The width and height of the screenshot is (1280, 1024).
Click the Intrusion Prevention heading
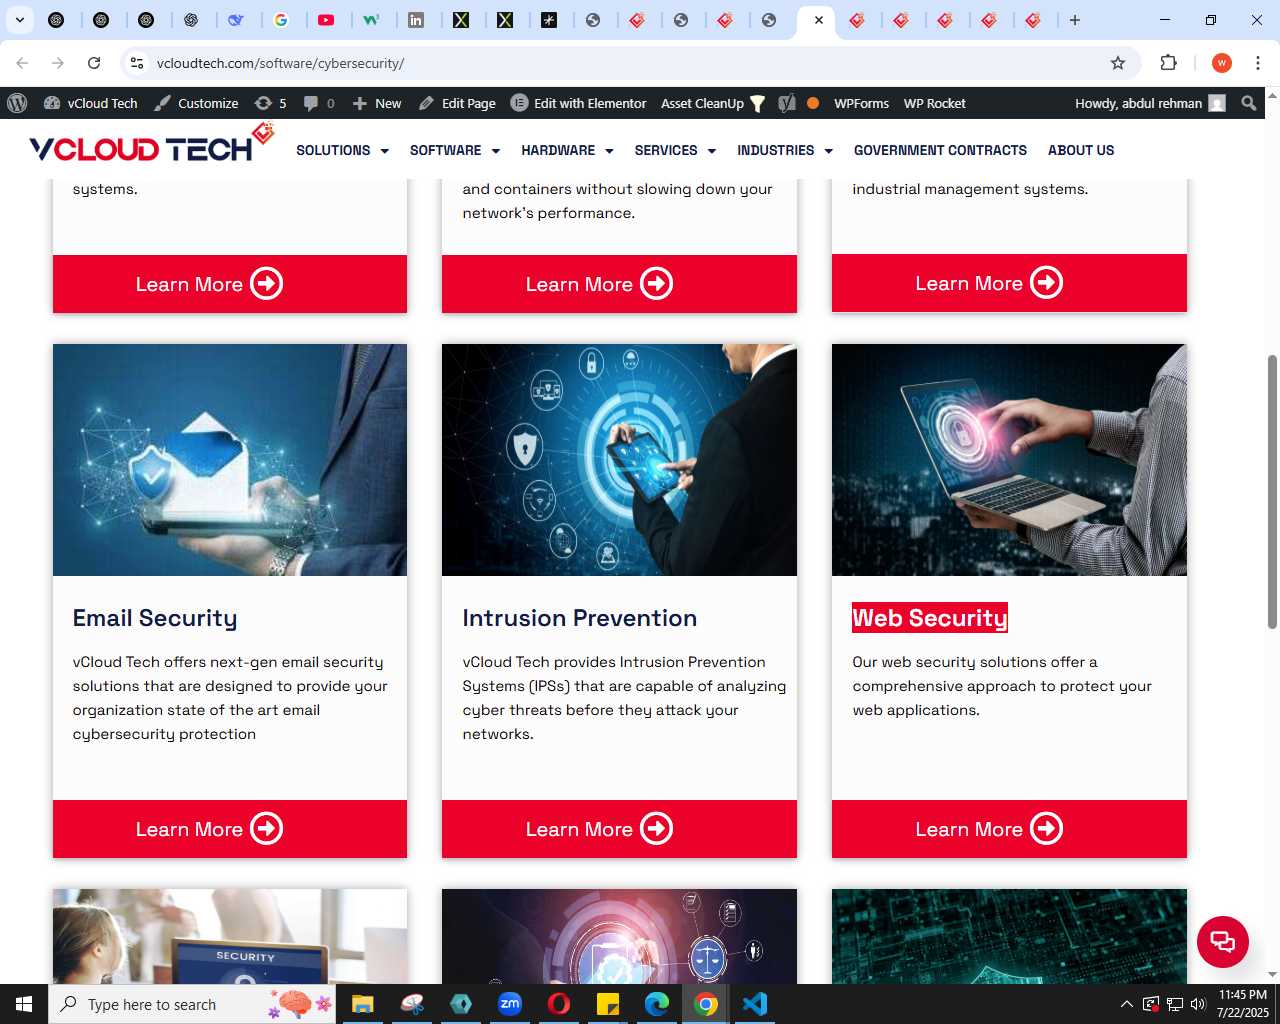[x=580, y=618]
